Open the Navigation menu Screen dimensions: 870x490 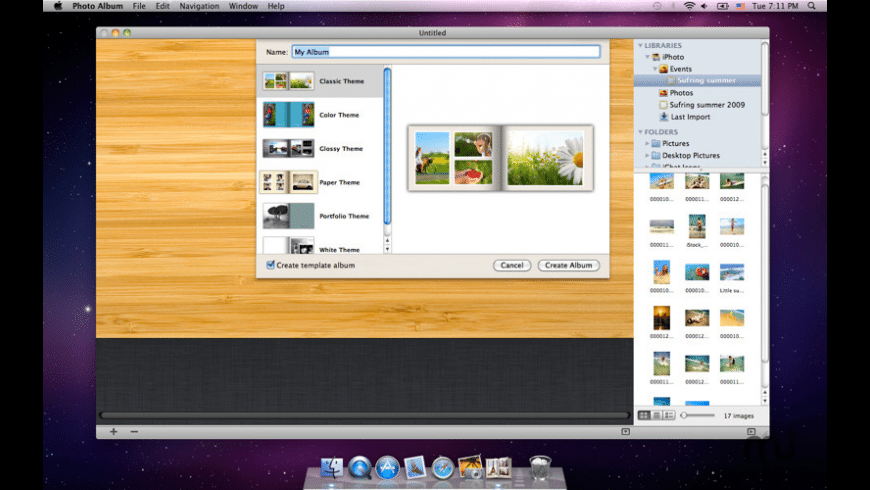point(199,6)
